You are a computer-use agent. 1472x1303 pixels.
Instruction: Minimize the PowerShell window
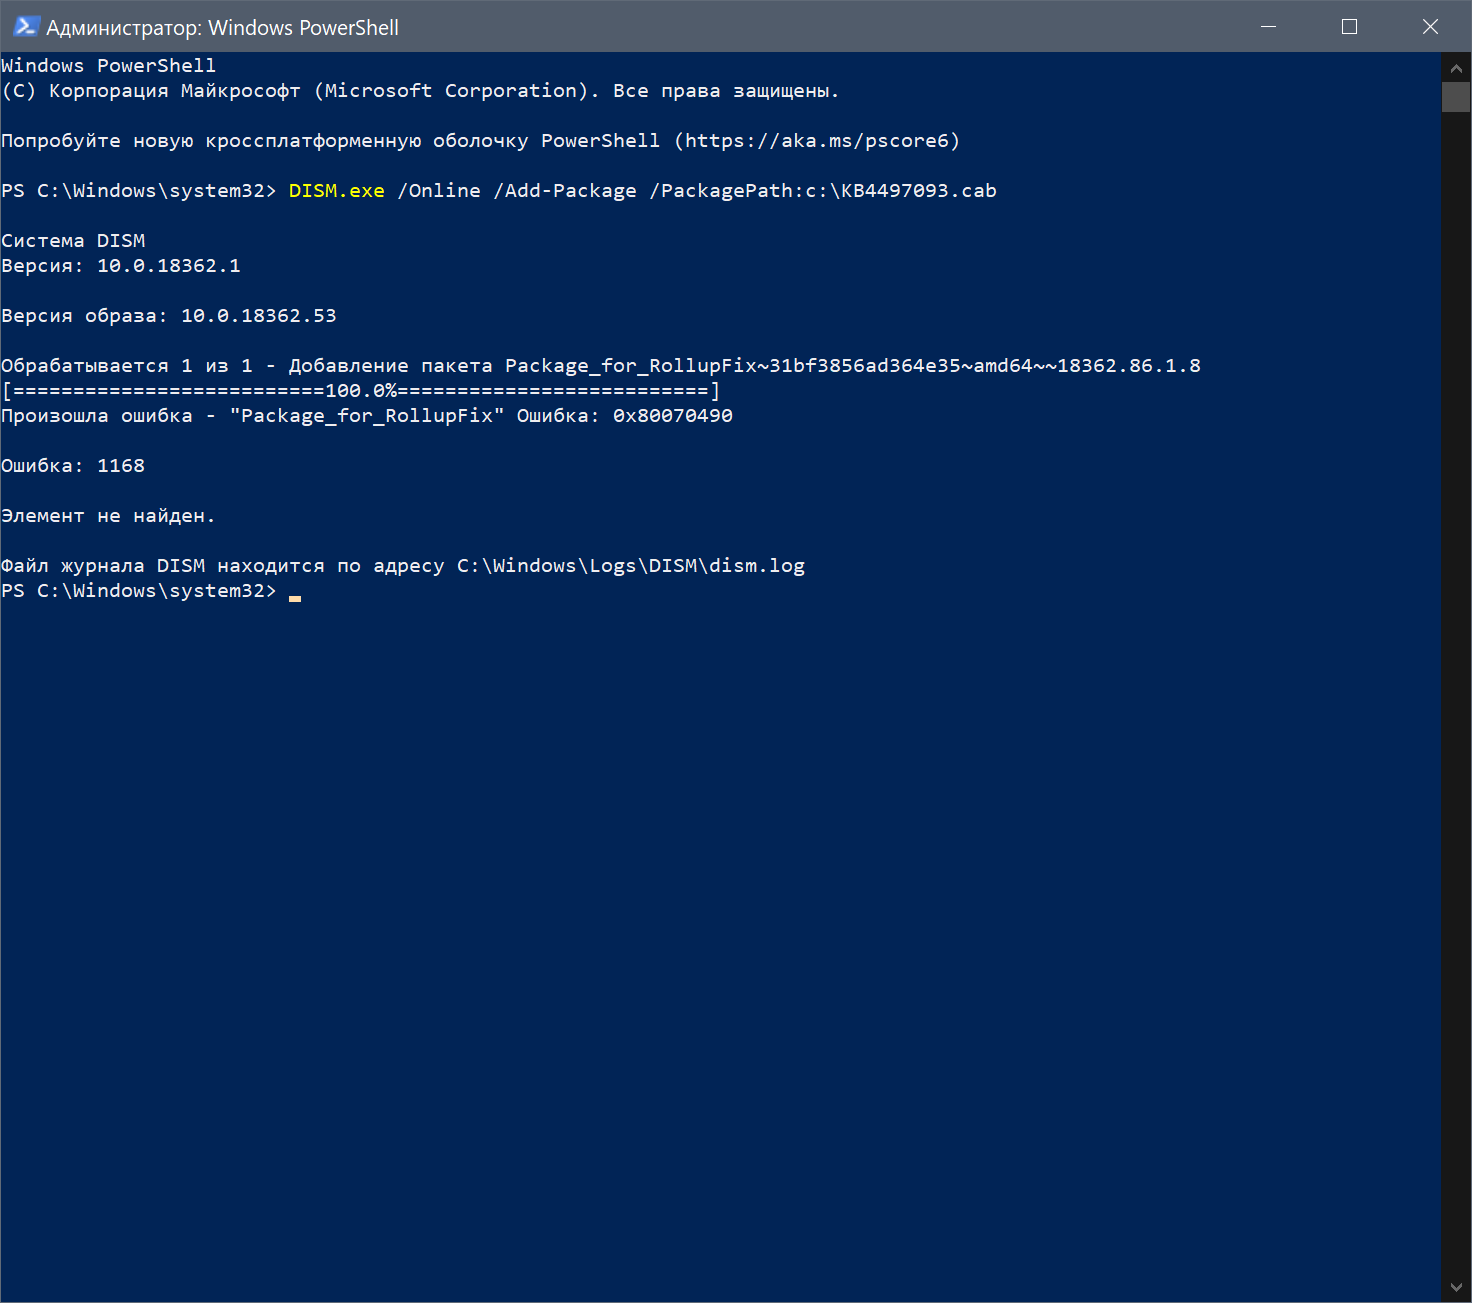tap(1268, 27)
